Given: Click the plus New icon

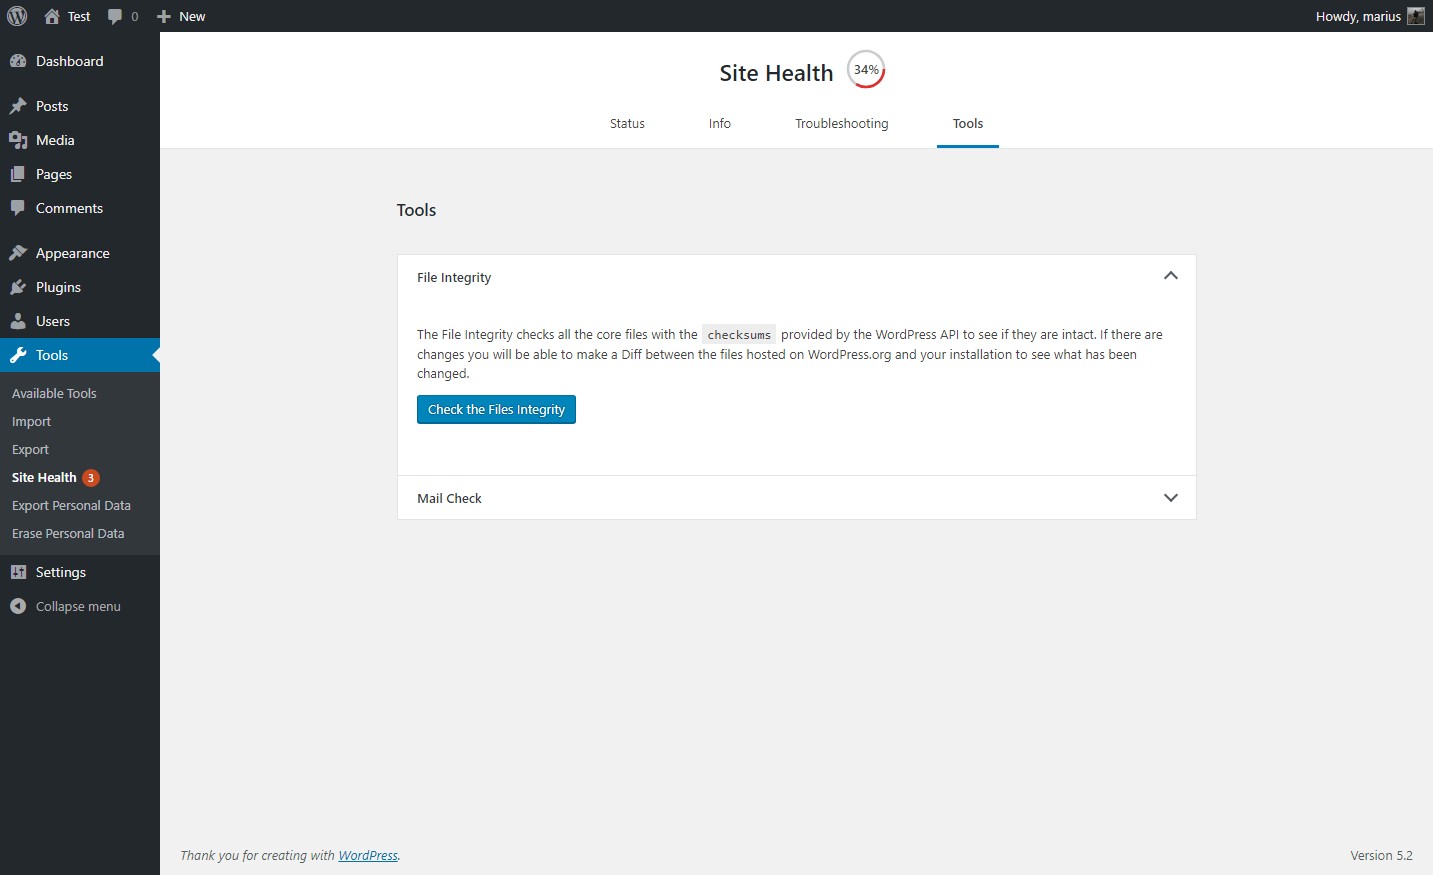Looking at the screenshot, I should [164, 16].
